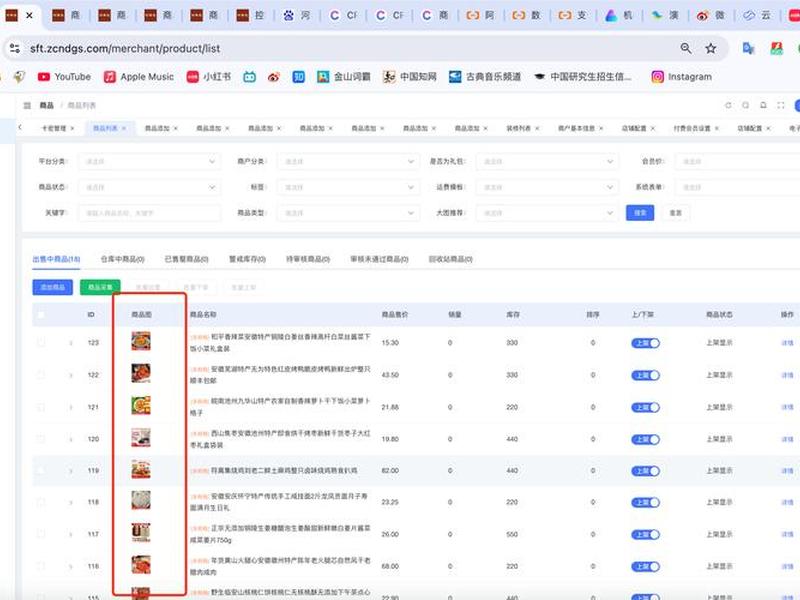Image resolution: width=800 pixels, height=600 pixels.
Task: Open 详情 link for product 123
Action: [787, 343]
